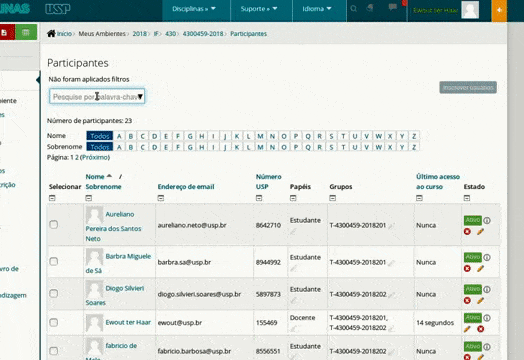Unenrol Barbra Miguele with red X icon
This screenshot has height=360, width=524.
click(467, 268)
